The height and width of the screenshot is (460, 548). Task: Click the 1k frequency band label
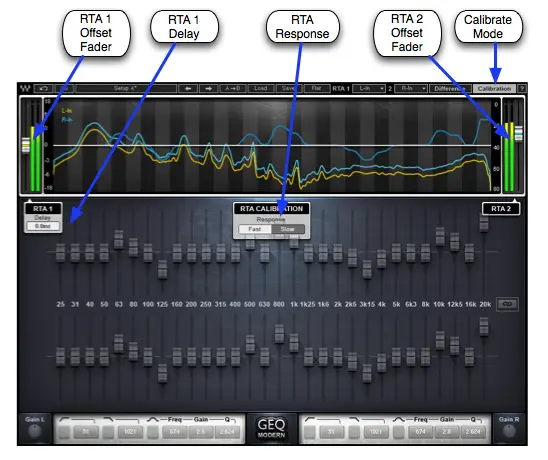294,304
